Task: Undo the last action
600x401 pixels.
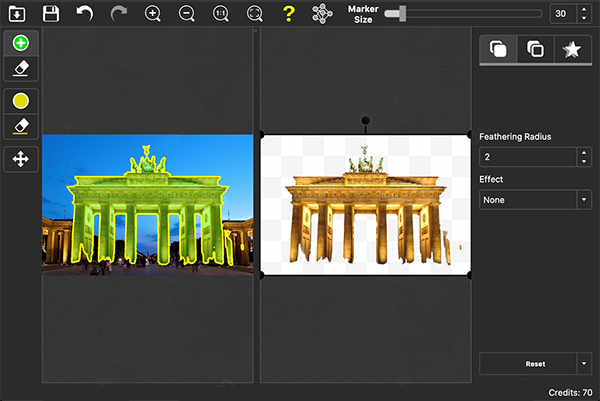Action: pos(85,13)
